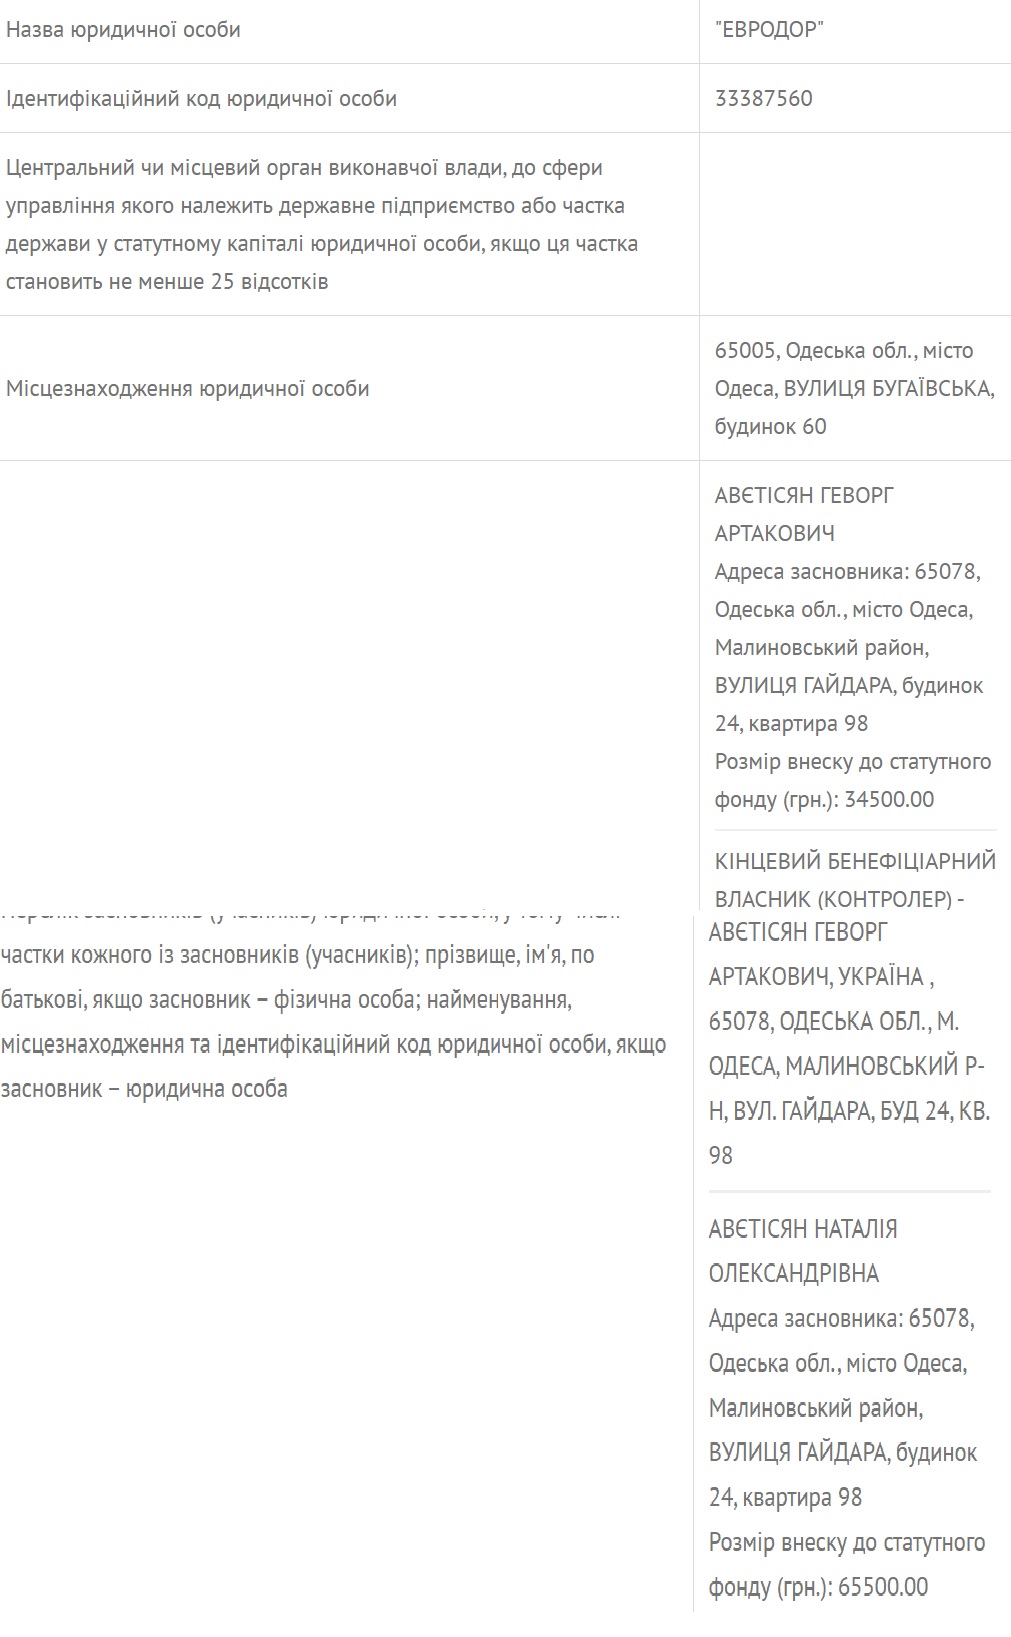
Task: Click the "засновник – юридична особа" line
Action: click(x=144, y=1089)
